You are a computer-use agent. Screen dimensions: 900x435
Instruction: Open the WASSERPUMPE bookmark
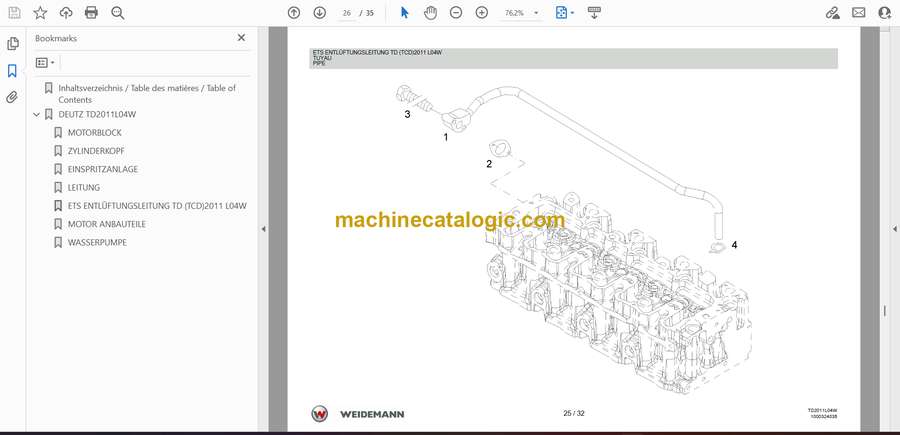(x=96, y=242)
